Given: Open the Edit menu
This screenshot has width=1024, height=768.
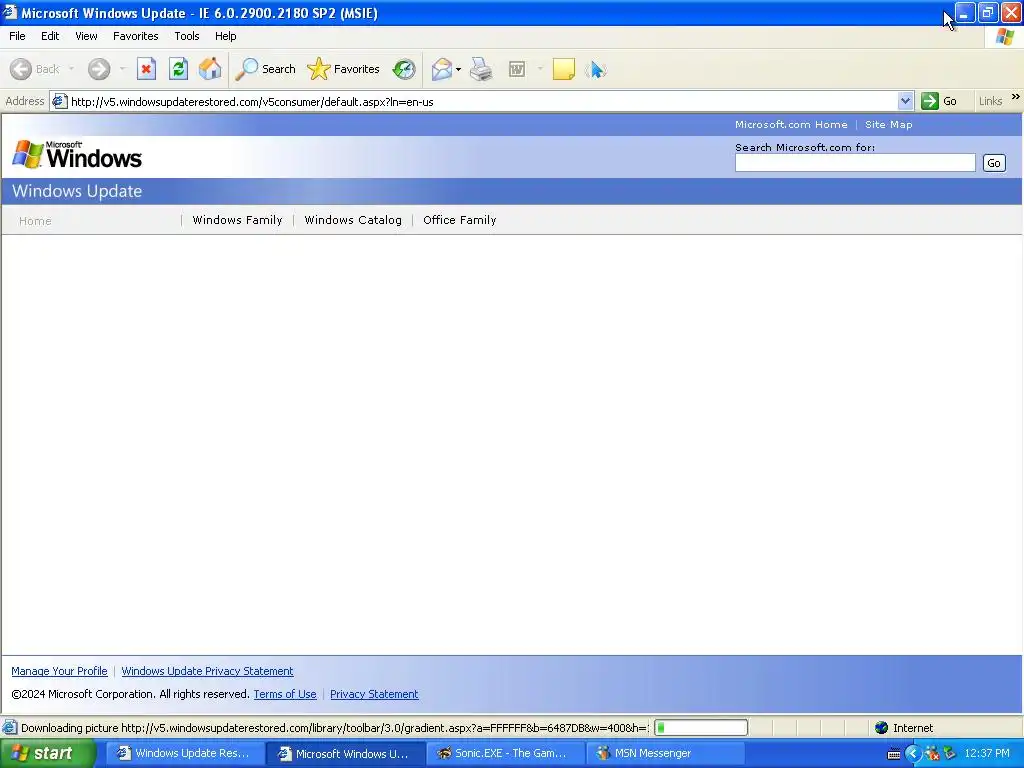Looking at the screenshot, I should coord(50,36).
